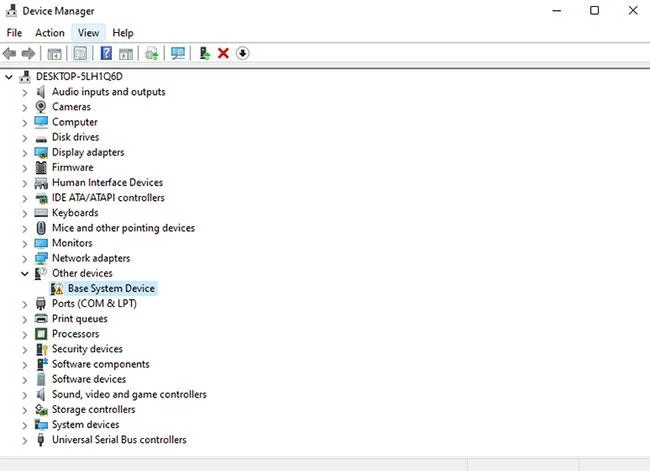The image size is (650, 471).
Task: Select the Base System Device label
Action: [x=112, y=289]
